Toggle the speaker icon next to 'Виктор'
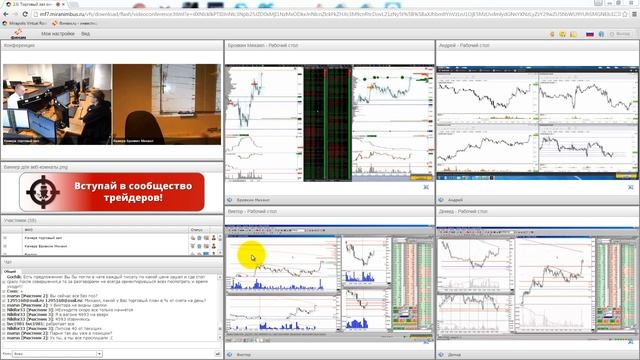640x360 pixels. click(230, 355)
